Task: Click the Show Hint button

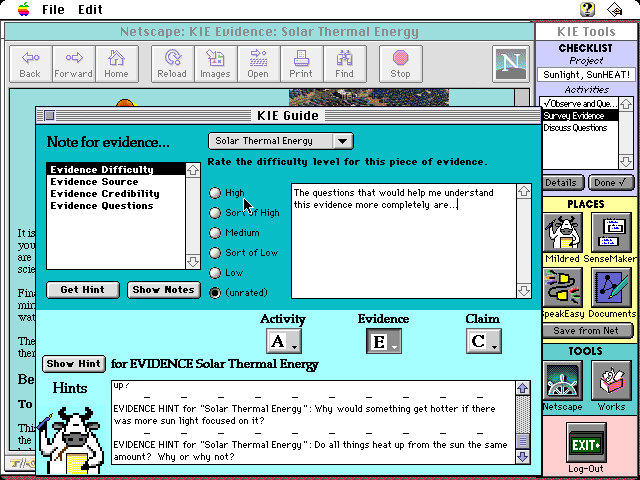Action: pyautogui.click(x=73, y=364)
